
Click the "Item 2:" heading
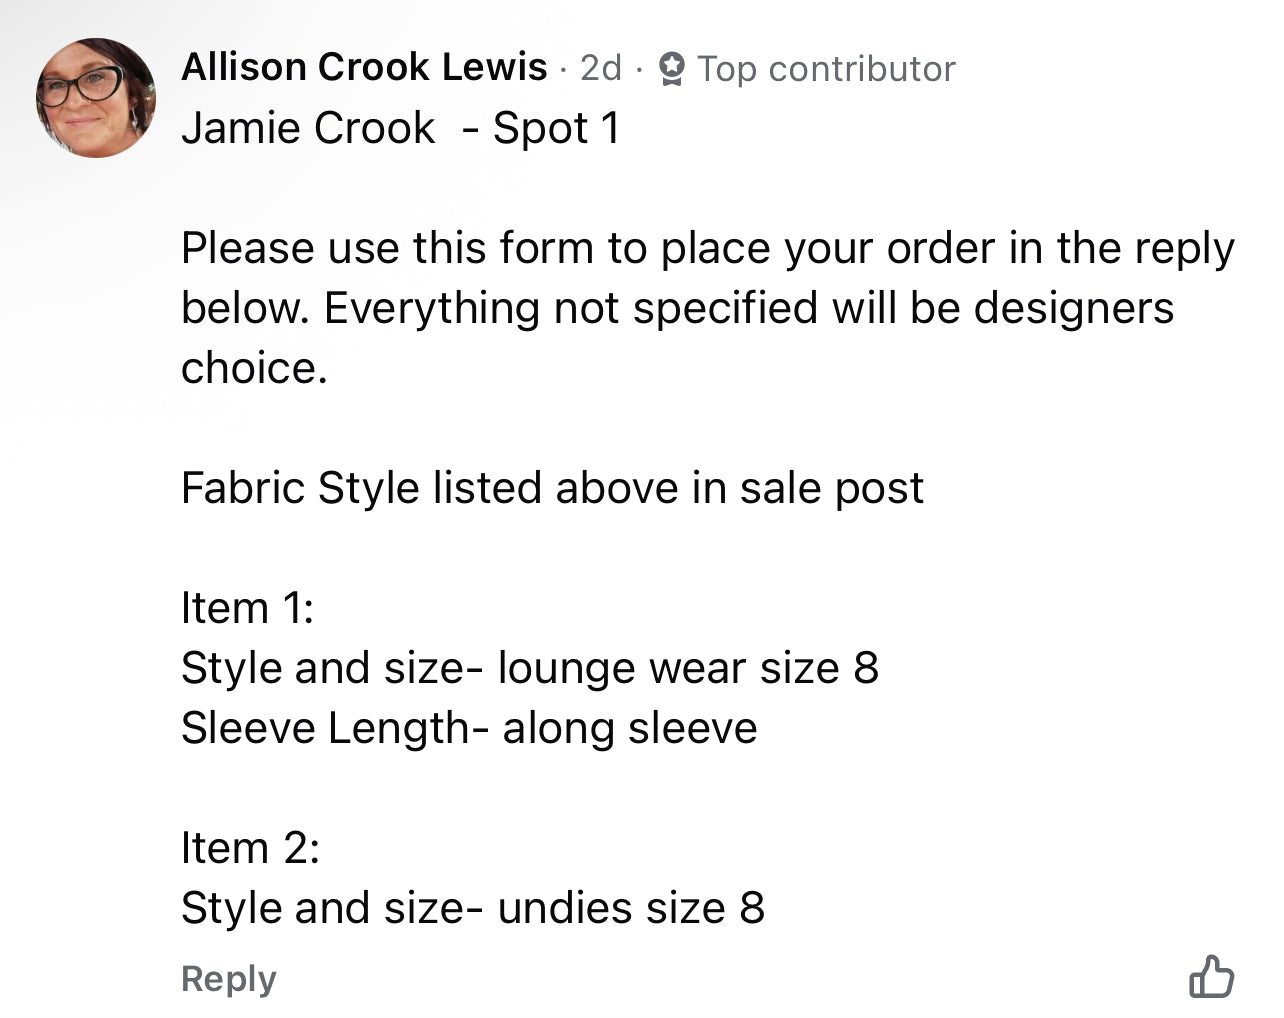point(250,848)
